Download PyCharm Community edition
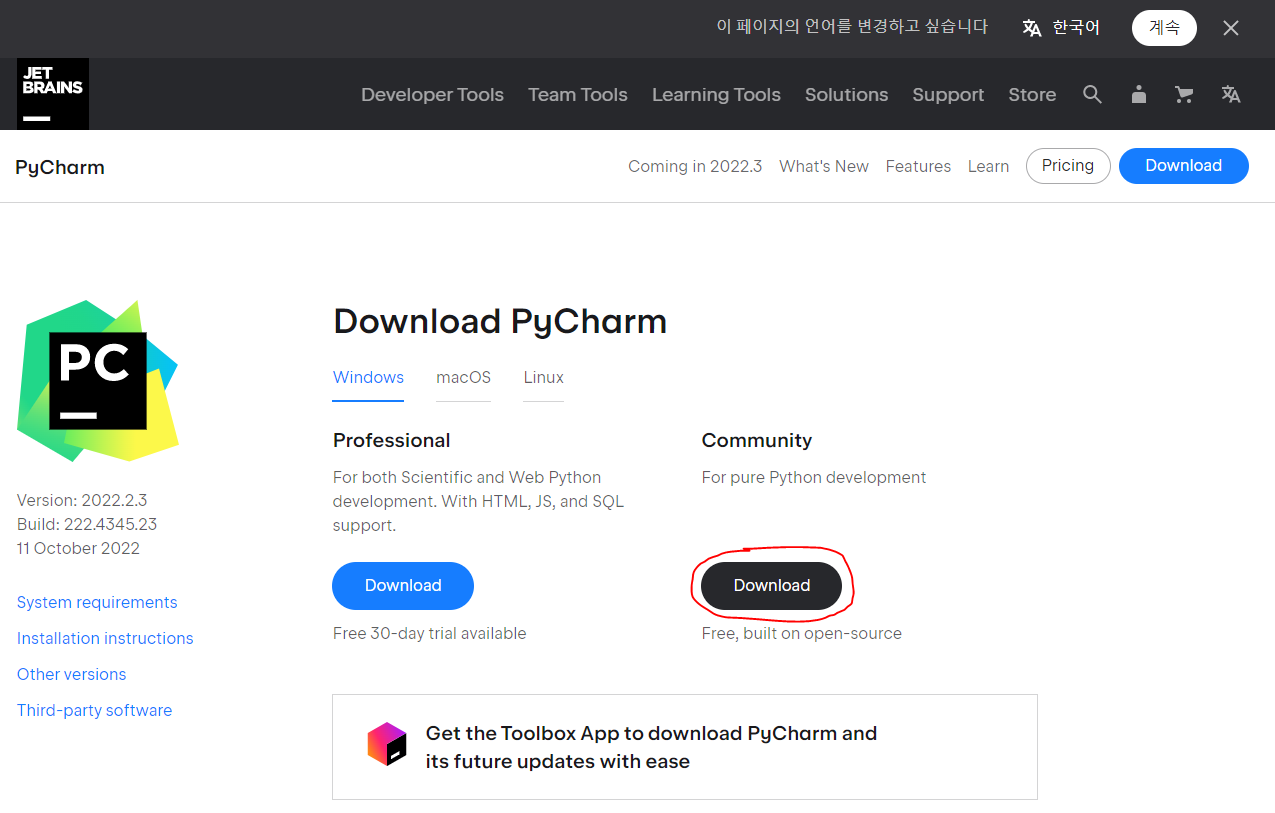Image resolution: width=1275 pixels, height=813 pixels. [771, 586]
